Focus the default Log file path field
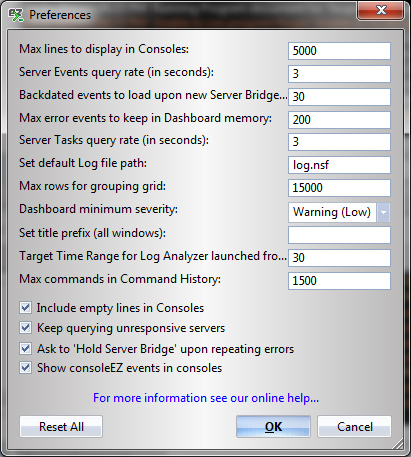411x457 pixels. point(339,165)
